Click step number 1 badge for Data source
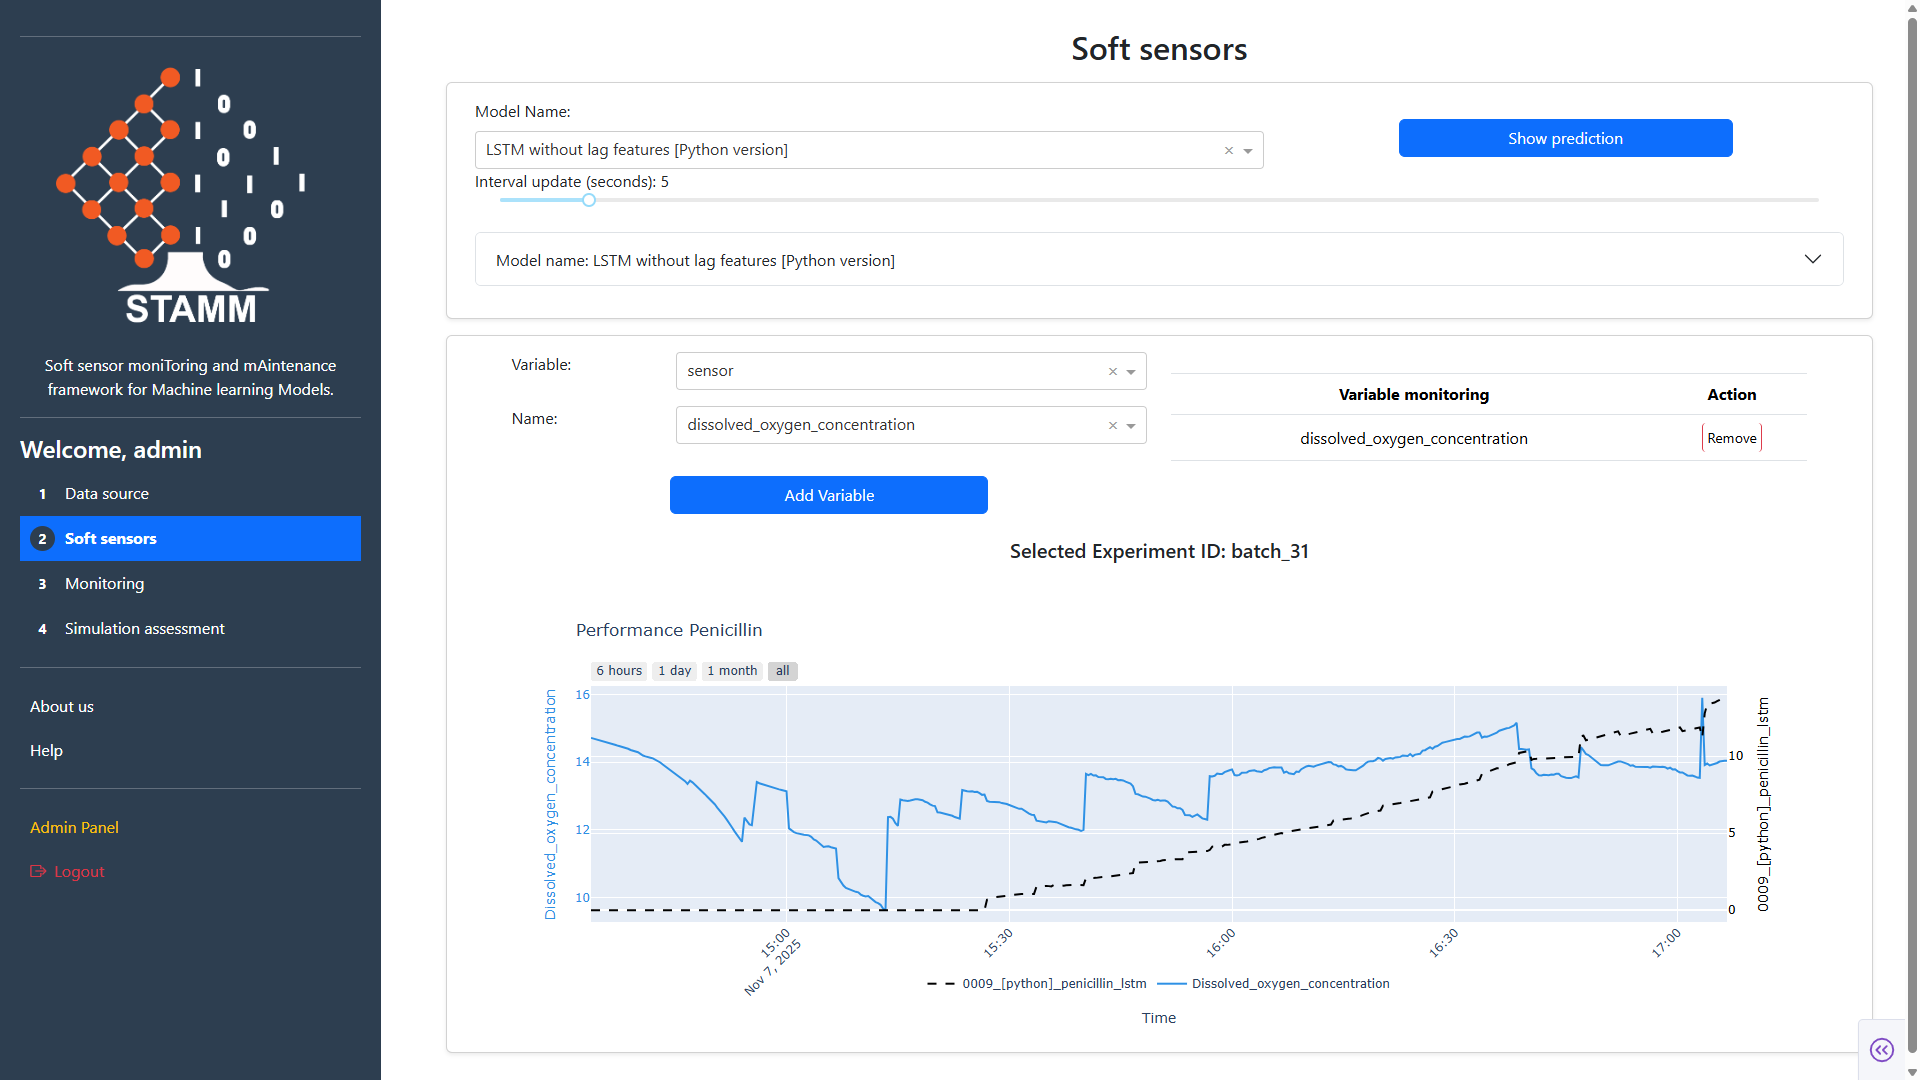Image resolution: width=1920 pixels, height=1080 pixels. [42, 494]
